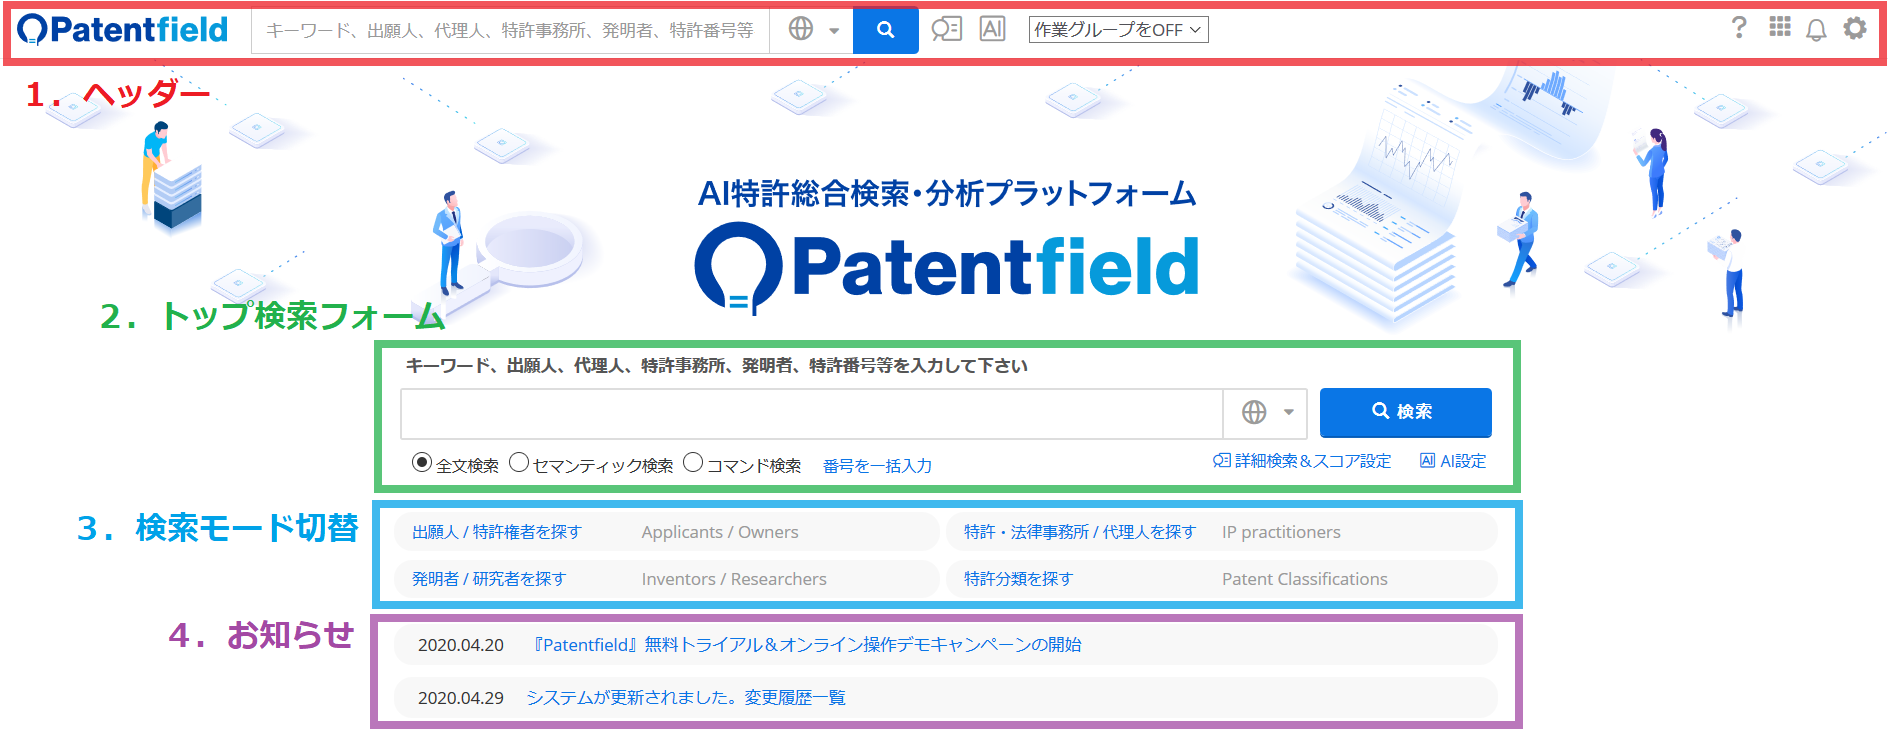Click the 2020.04.20 date text
The width and height of the screenshot is (1888, 741).
[x=461, y=645]
